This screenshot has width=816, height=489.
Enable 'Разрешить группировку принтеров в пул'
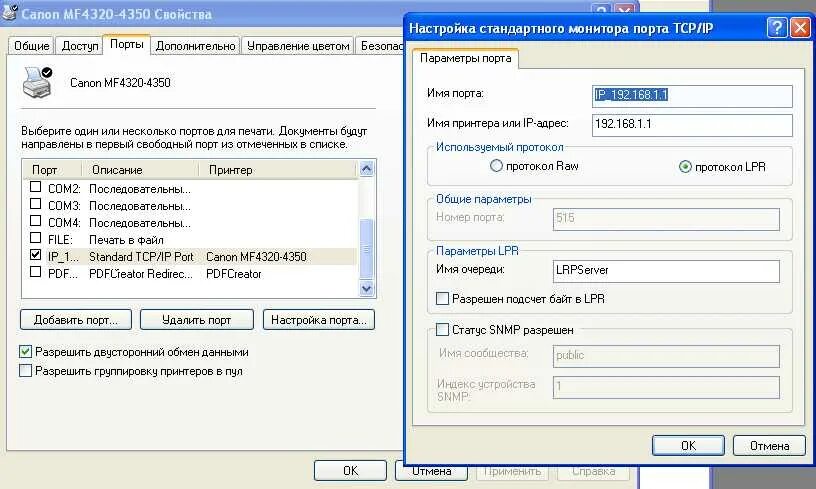pos(26,371)
